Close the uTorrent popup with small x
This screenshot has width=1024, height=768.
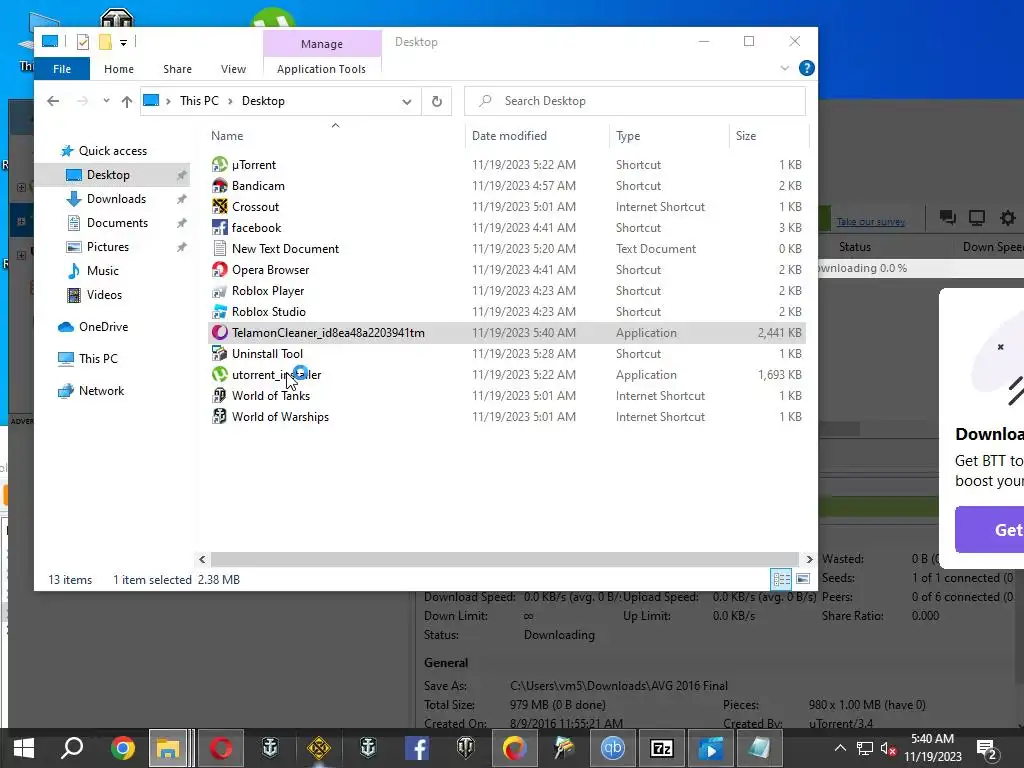[x=1000, y=347]
